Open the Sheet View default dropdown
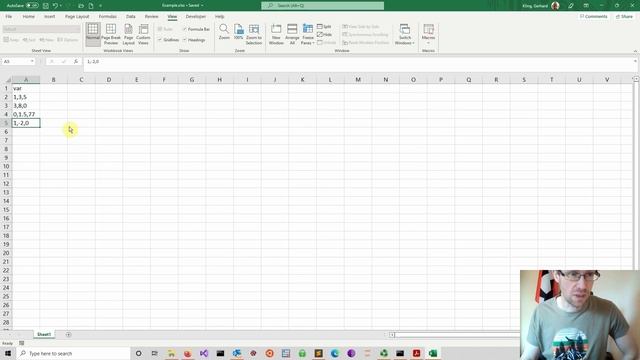 (x=41, y=29)
